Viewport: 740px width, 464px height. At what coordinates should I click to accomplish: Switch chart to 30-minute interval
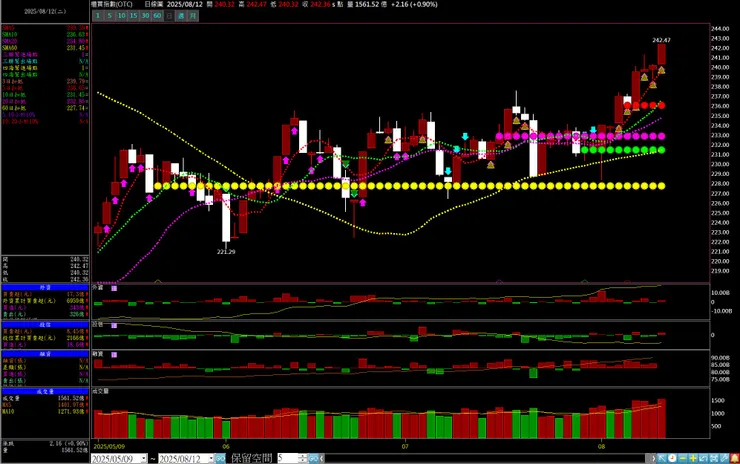pyautogui.click(x=145, y=16)
